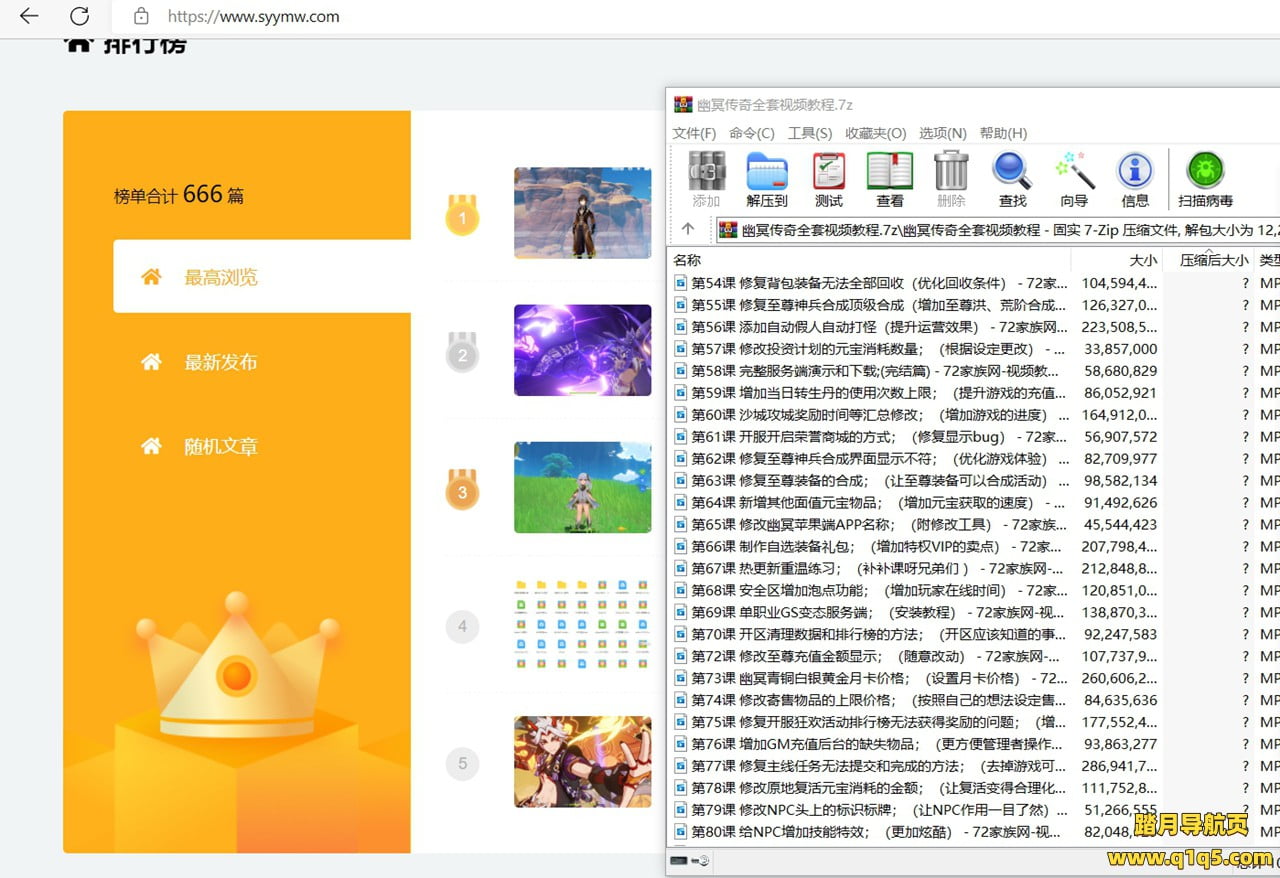Screen dimensions: 1280x878
Task: Select file 第58课 完整服务端演示和下载
Action: pos(870,371)
